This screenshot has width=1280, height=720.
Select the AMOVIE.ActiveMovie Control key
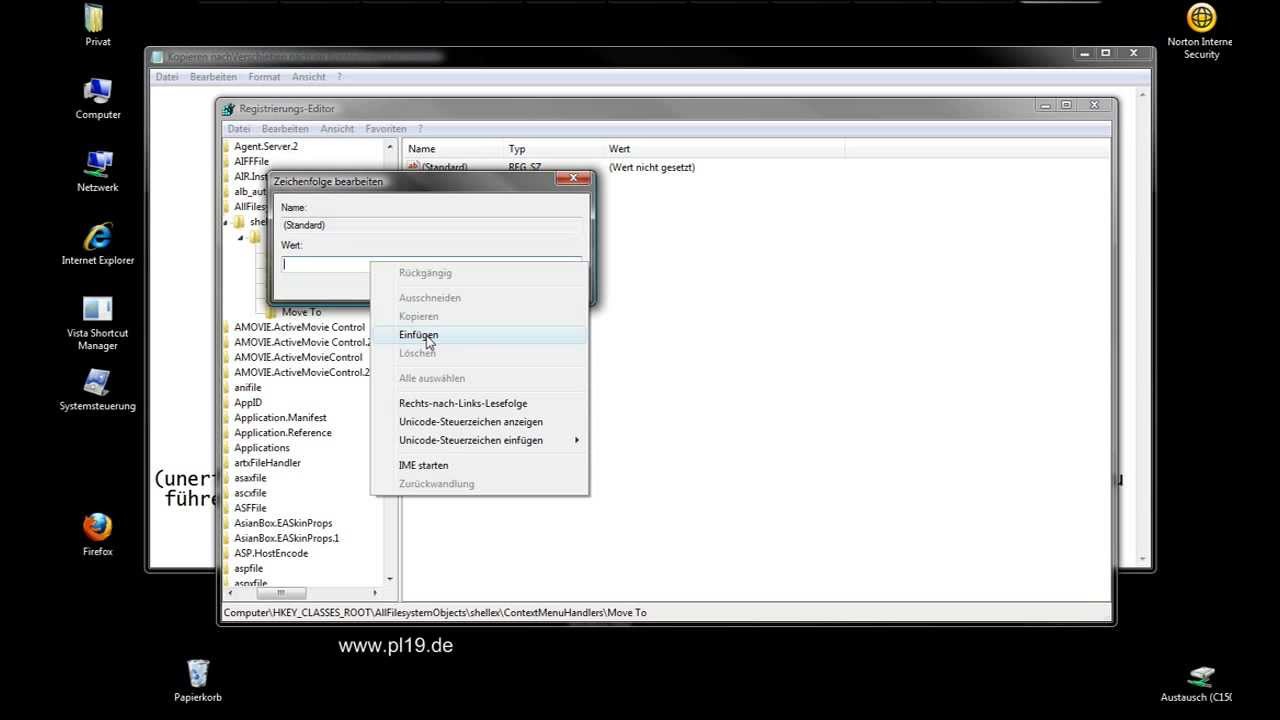(299, 327)
